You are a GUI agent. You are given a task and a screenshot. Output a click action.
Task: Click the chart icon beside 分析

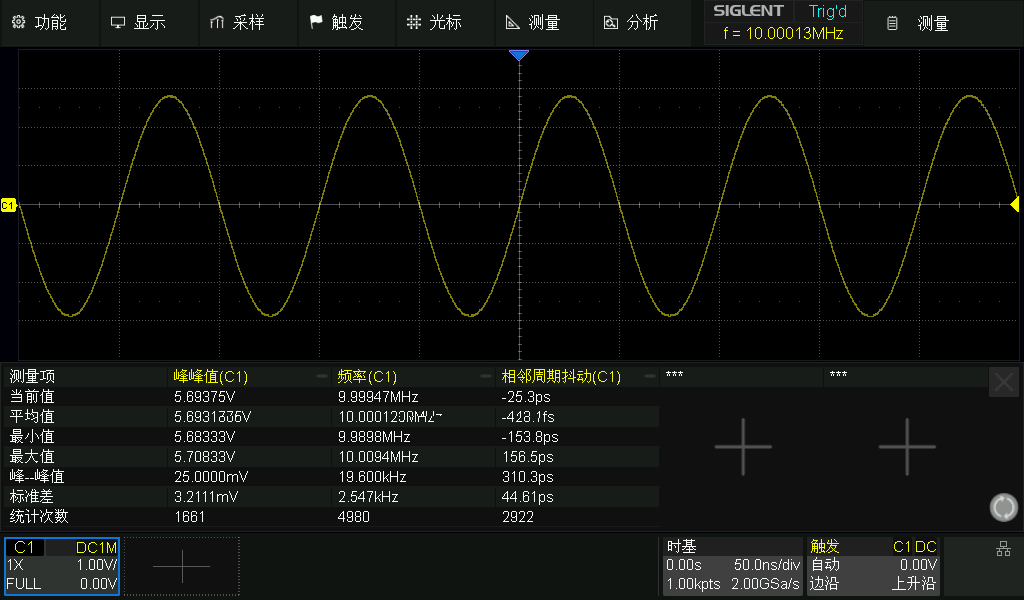coord(611,23)
